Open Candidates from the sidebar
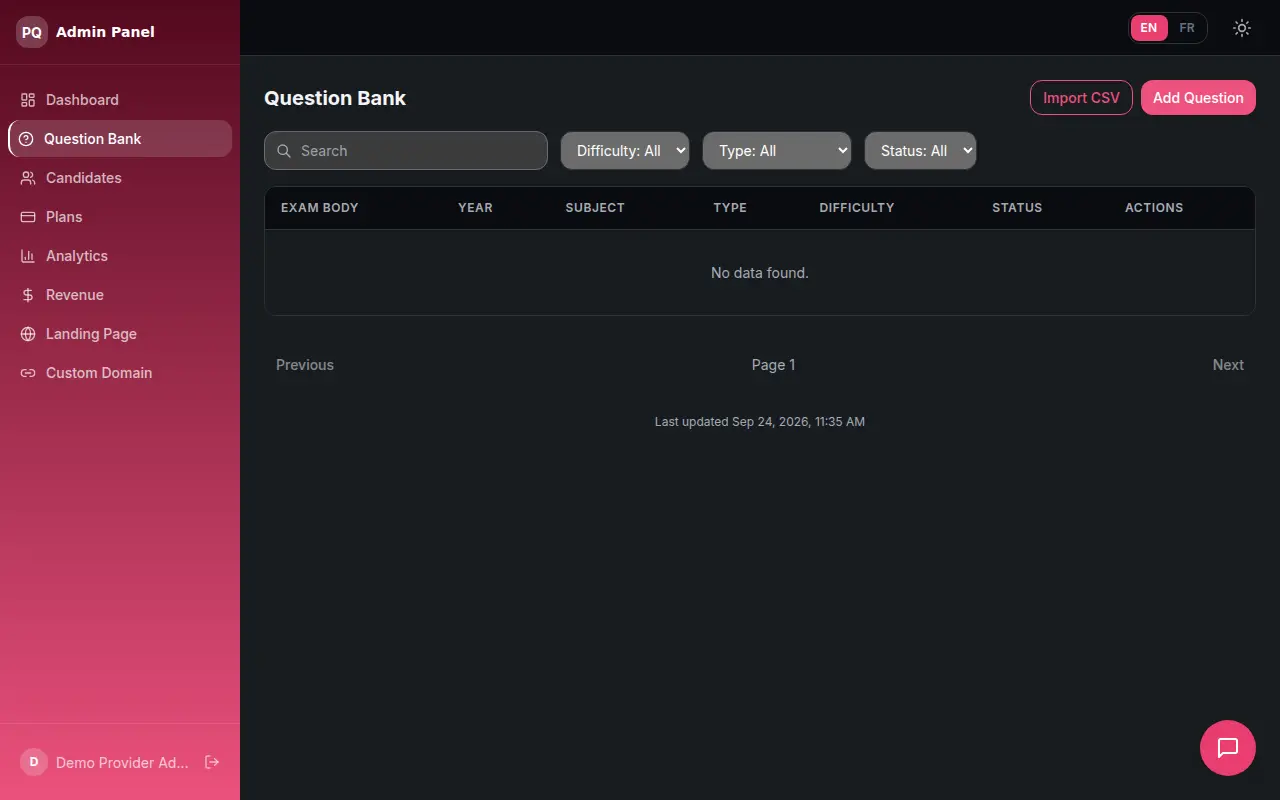This screenshot has width=1280, height=800. (x=120, y=178)
